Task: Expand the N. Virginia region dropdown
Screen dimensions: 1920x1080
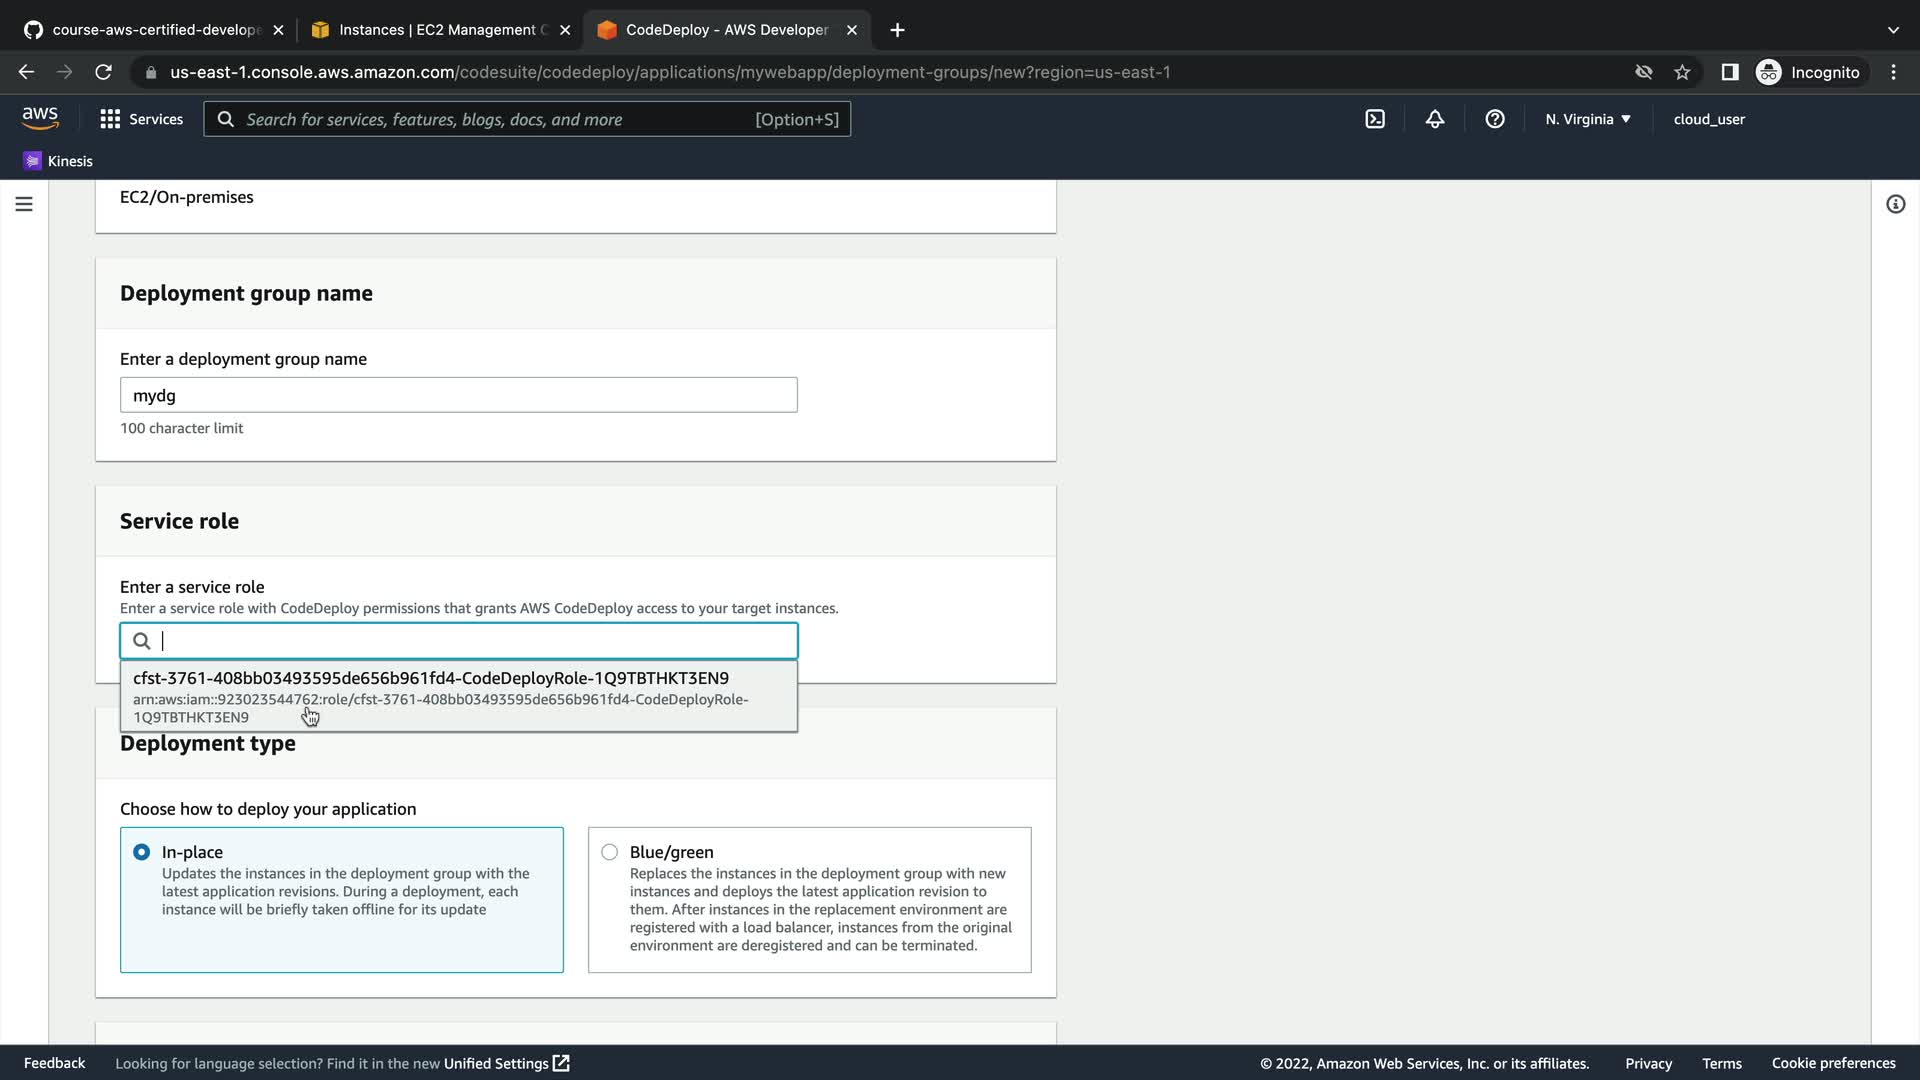Action: point(1587,119)
